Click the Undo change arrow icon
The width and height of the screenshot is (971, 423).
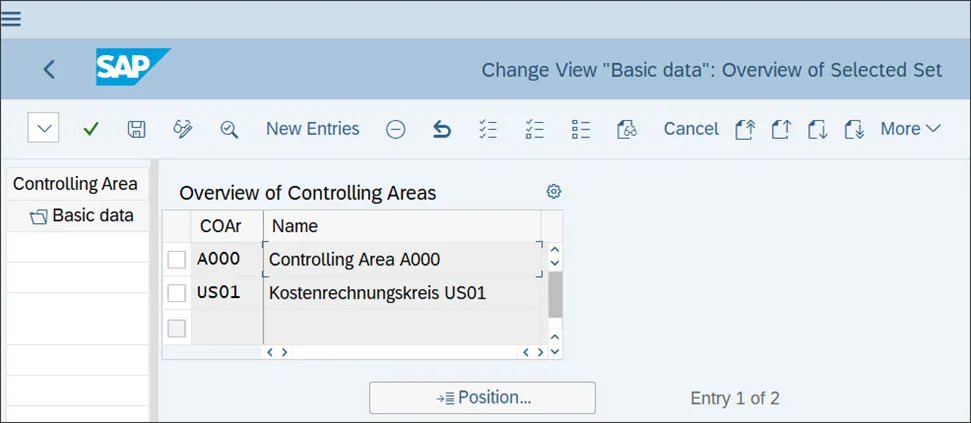point(441,129)
